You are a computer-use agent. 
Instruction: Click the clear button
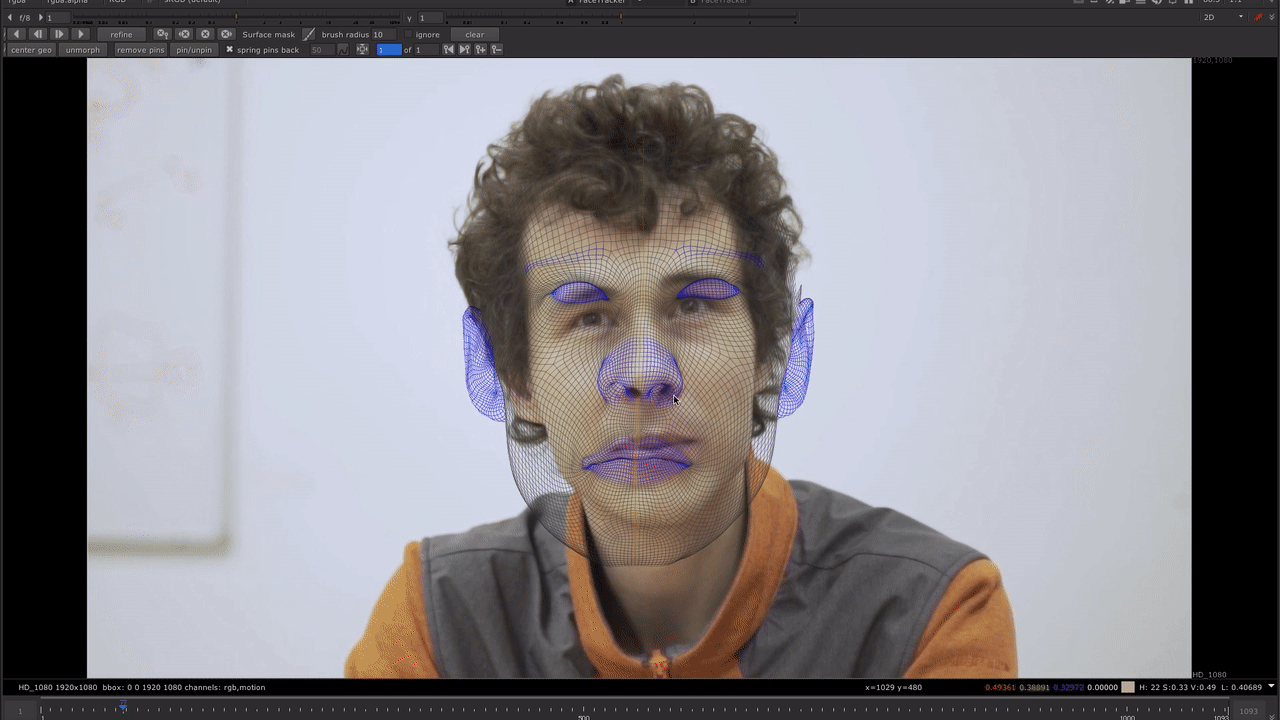pos(474,34)
